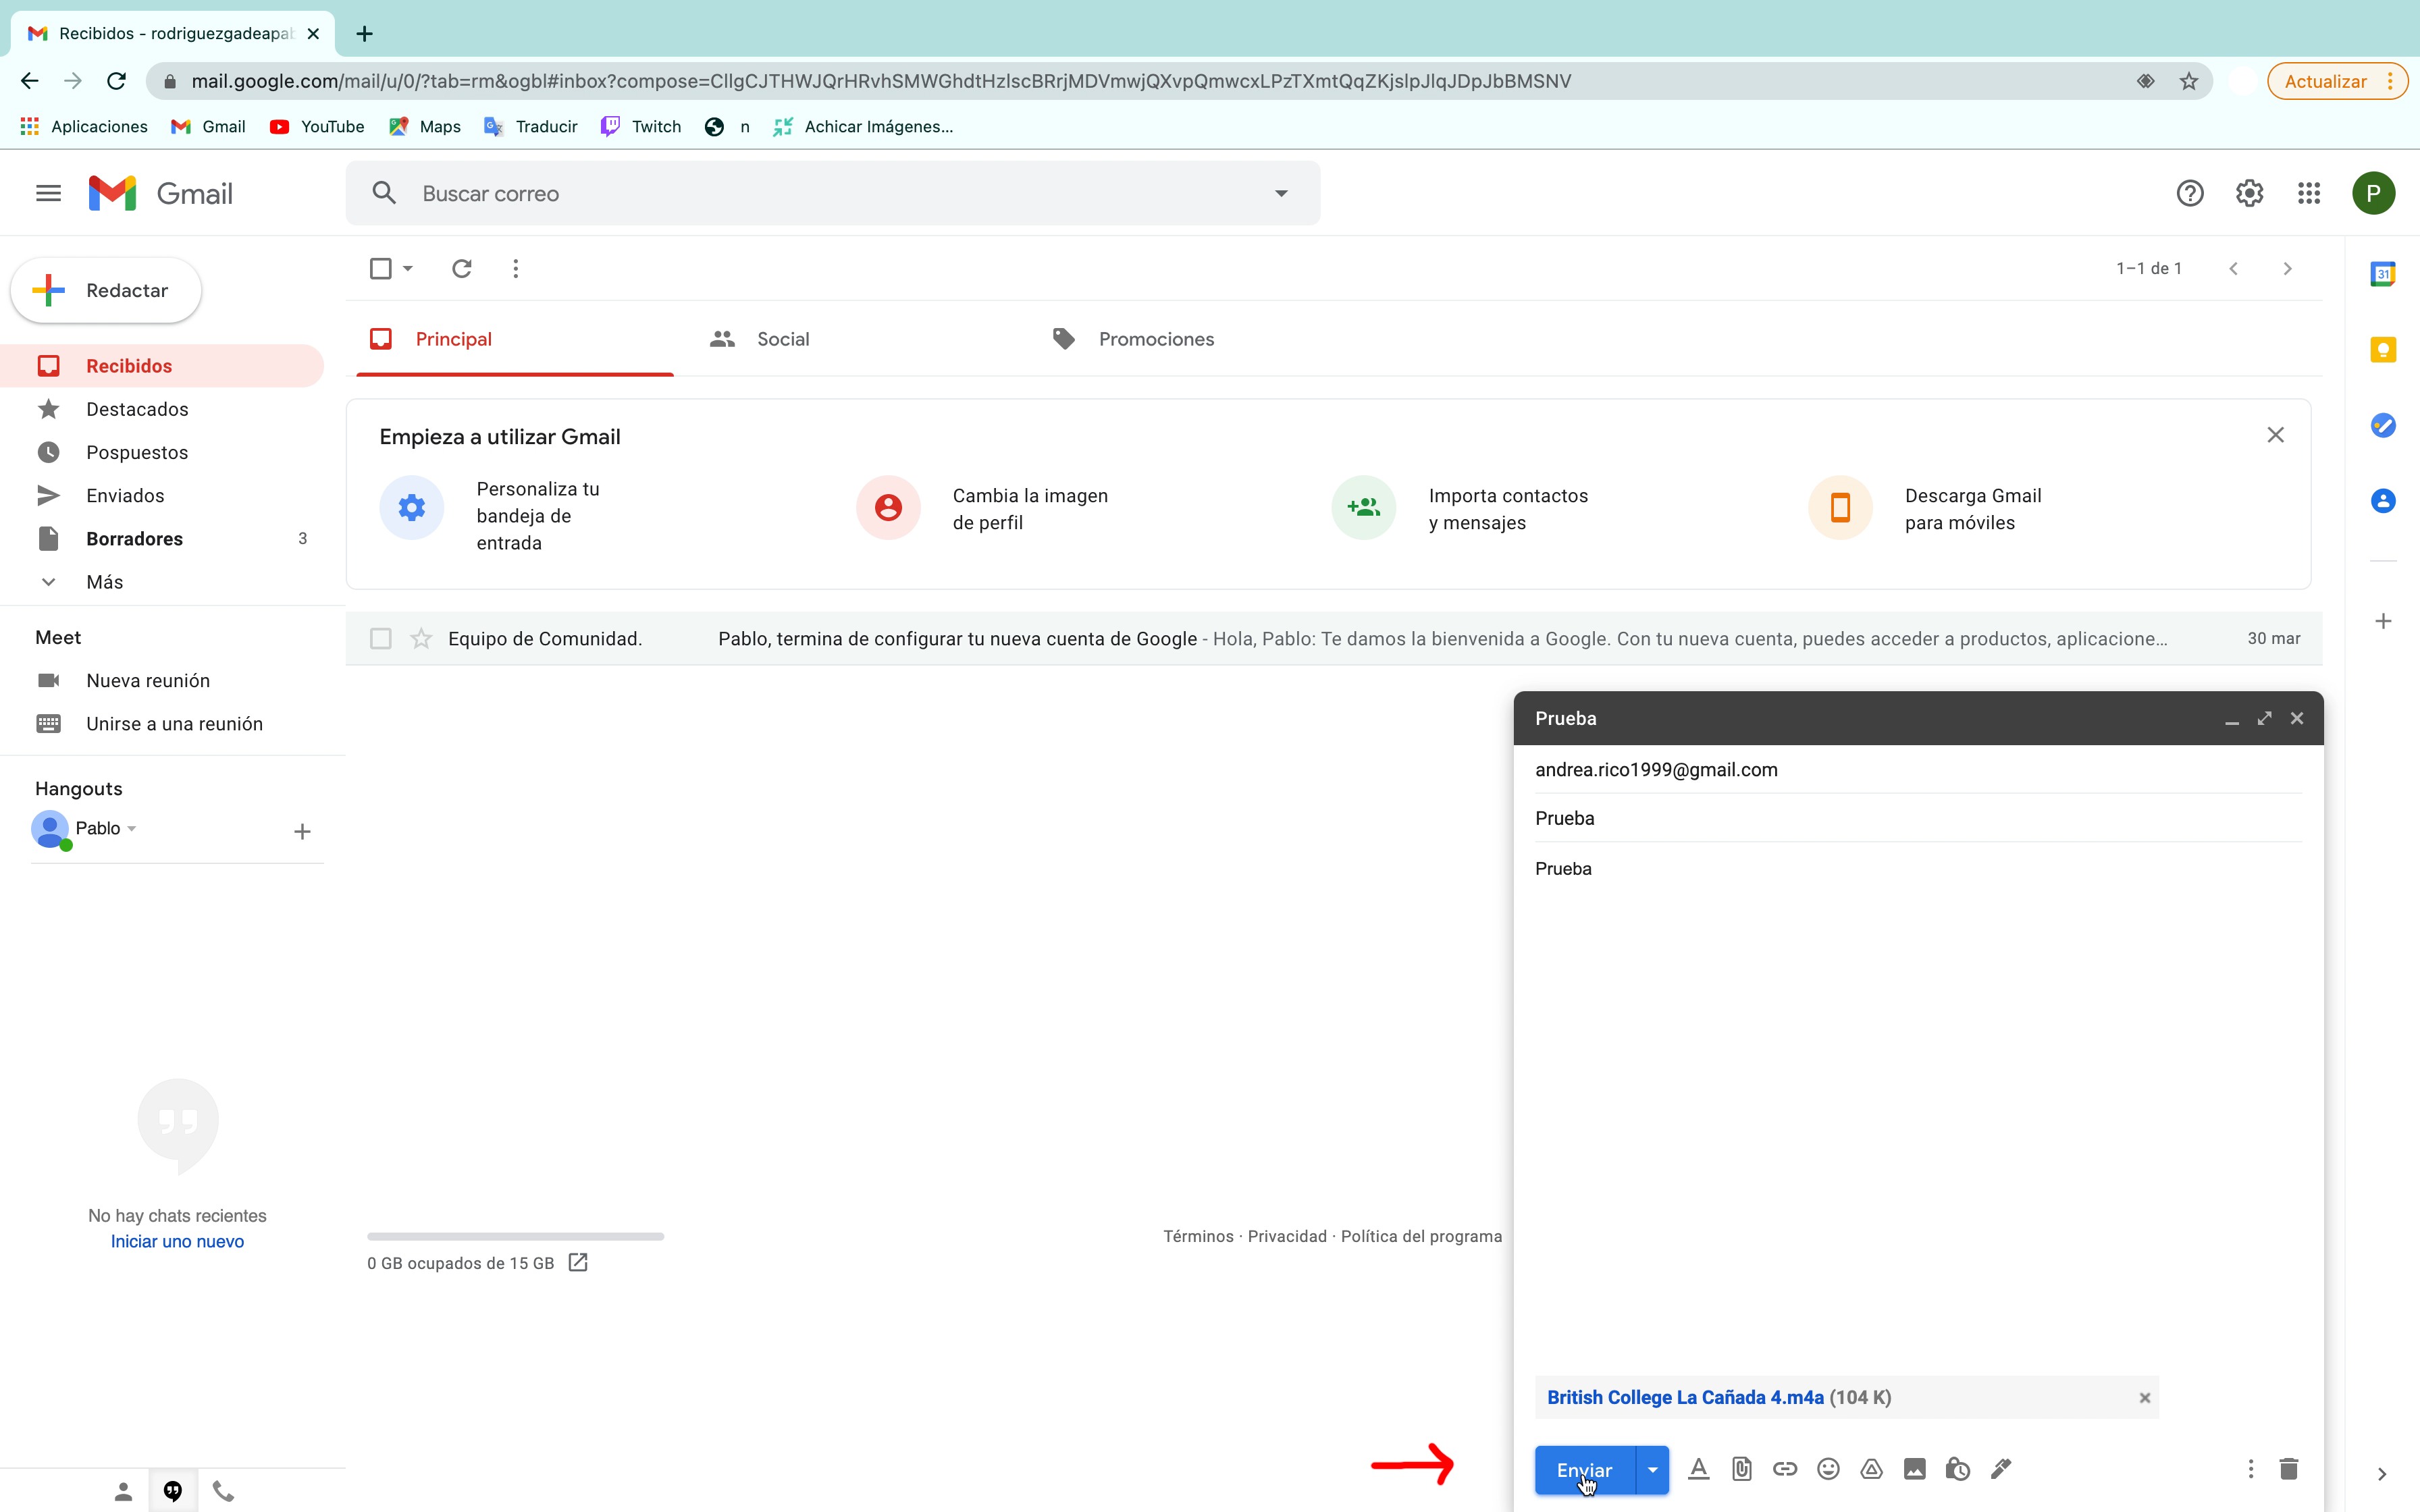Viewport: 2420px width, 1512px height.
Task: Click the link insert icon in compose
Action: pyautogui.click(x=1784, y=1468)
